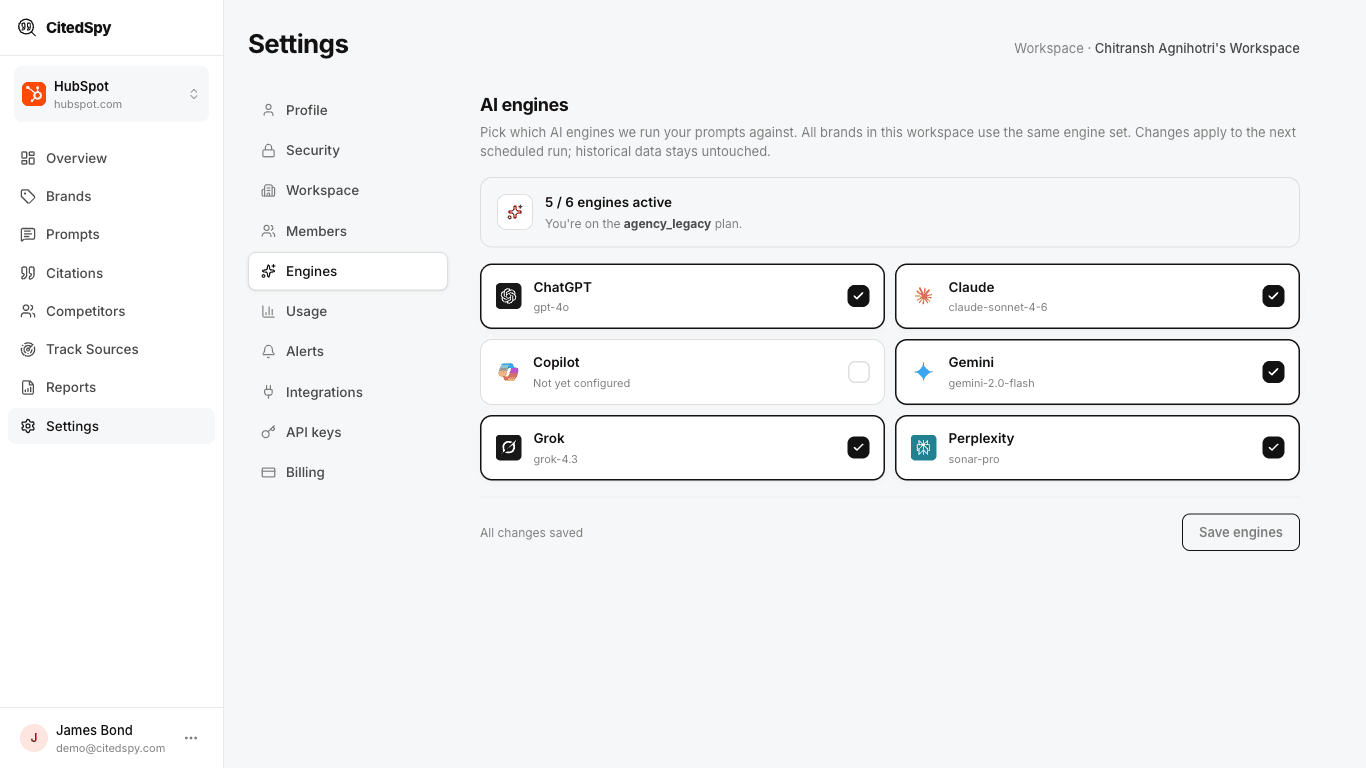Click the Alerts bell icon
This screenshot has height=768, width=1366.
[268, 351]
